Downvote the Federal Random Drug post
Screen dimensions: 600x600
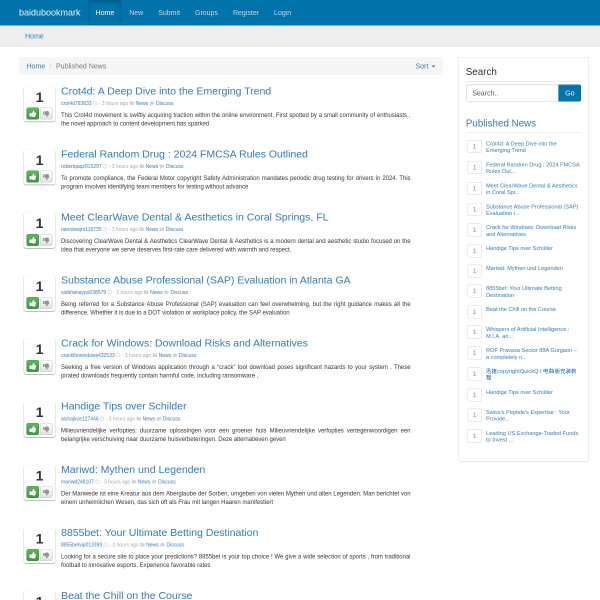click(46, 177)
